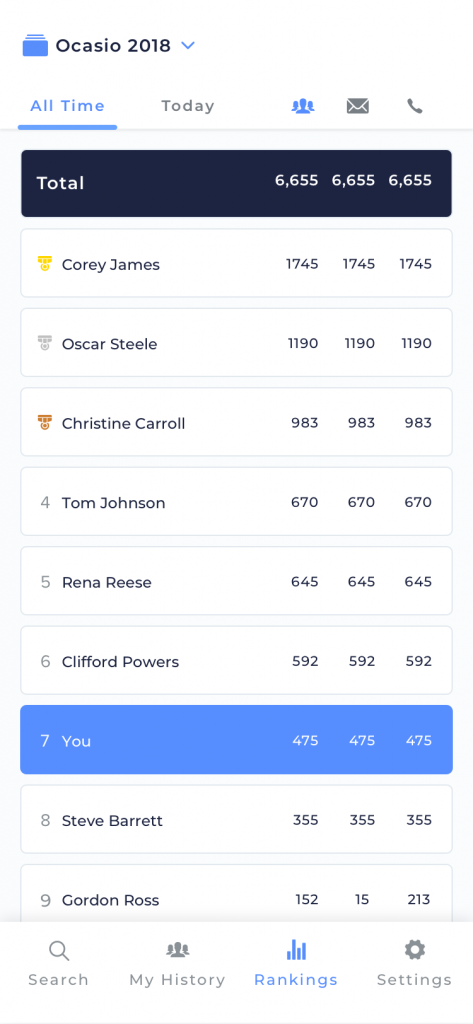Screen dimensions: 473x1024
Task: Switch to the Today tab
Action: pos(188,106)
